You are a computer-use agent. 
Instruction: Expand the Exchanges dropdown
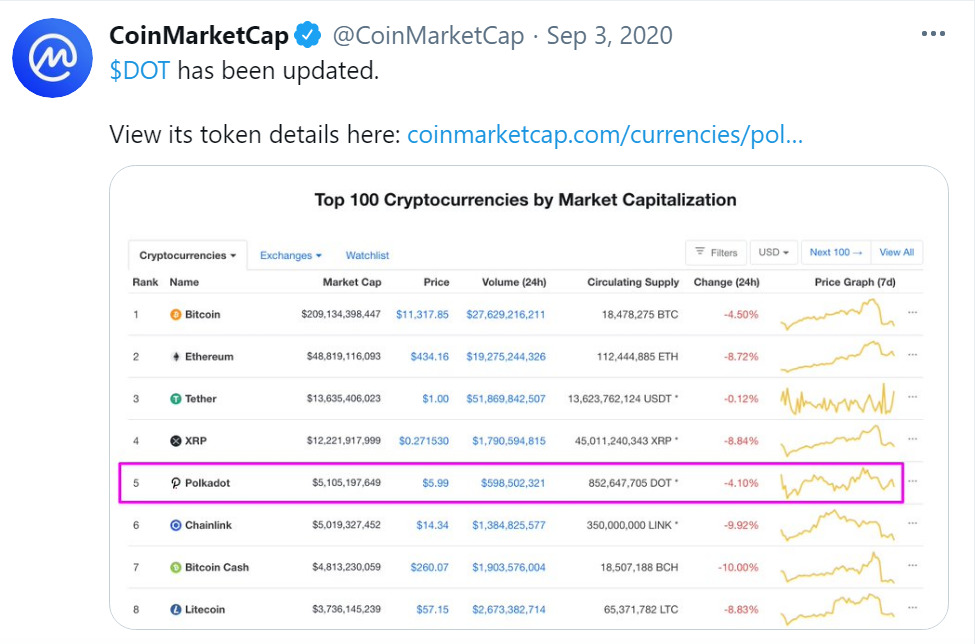[x=290, y=255]
